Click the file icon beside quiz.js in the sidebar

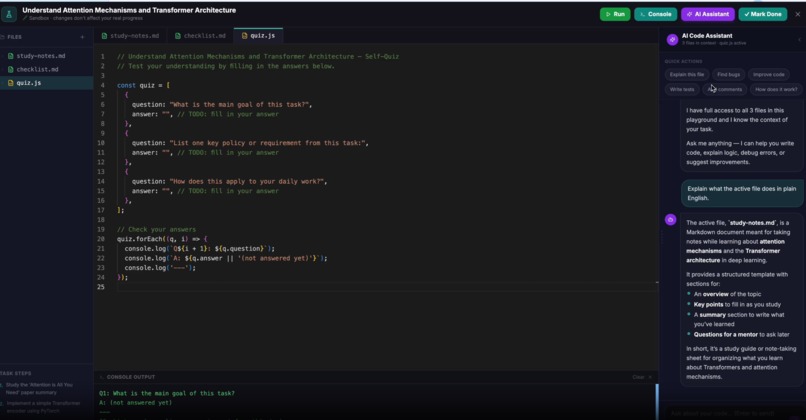point(10,83)
